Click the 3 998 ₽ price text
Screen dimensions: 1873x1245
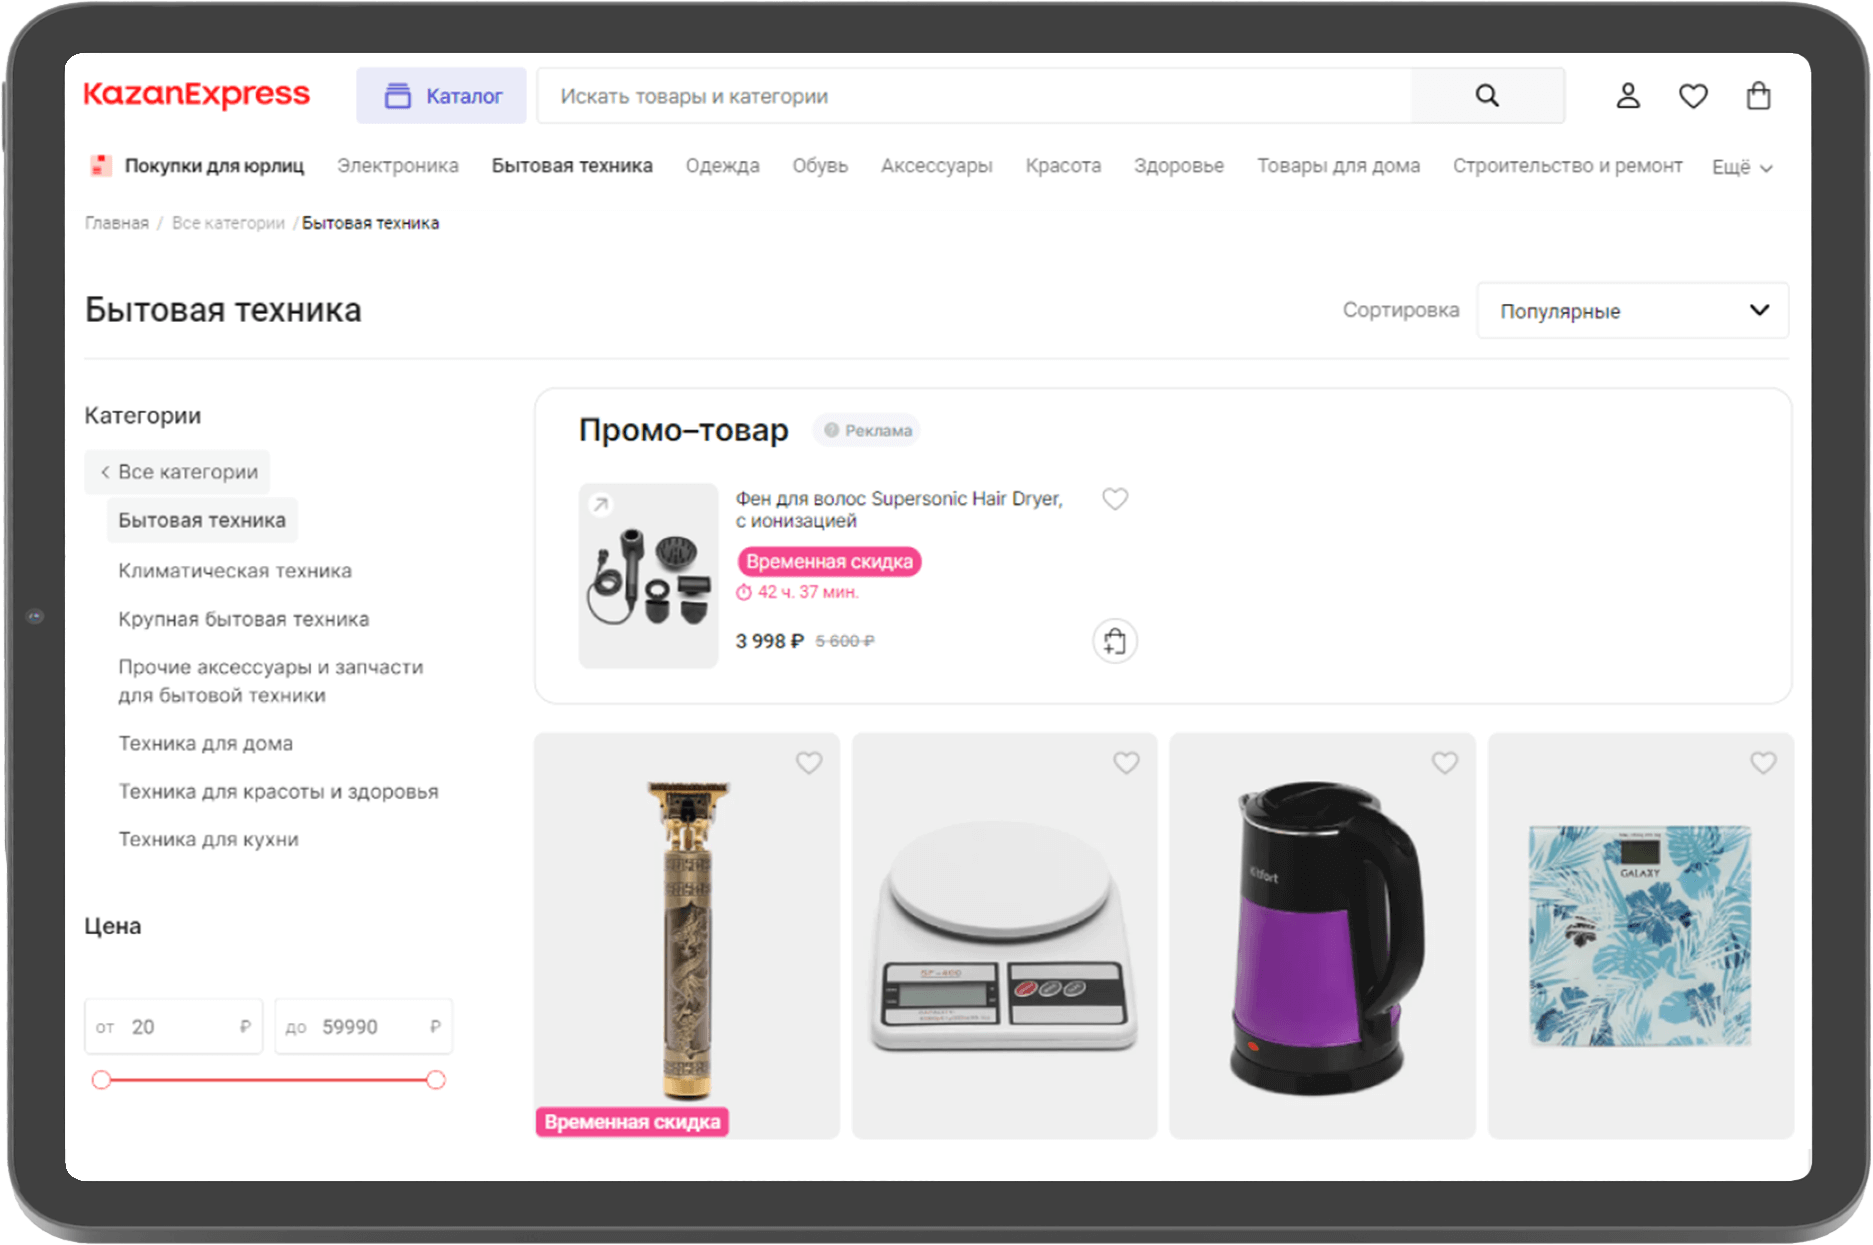770,641
